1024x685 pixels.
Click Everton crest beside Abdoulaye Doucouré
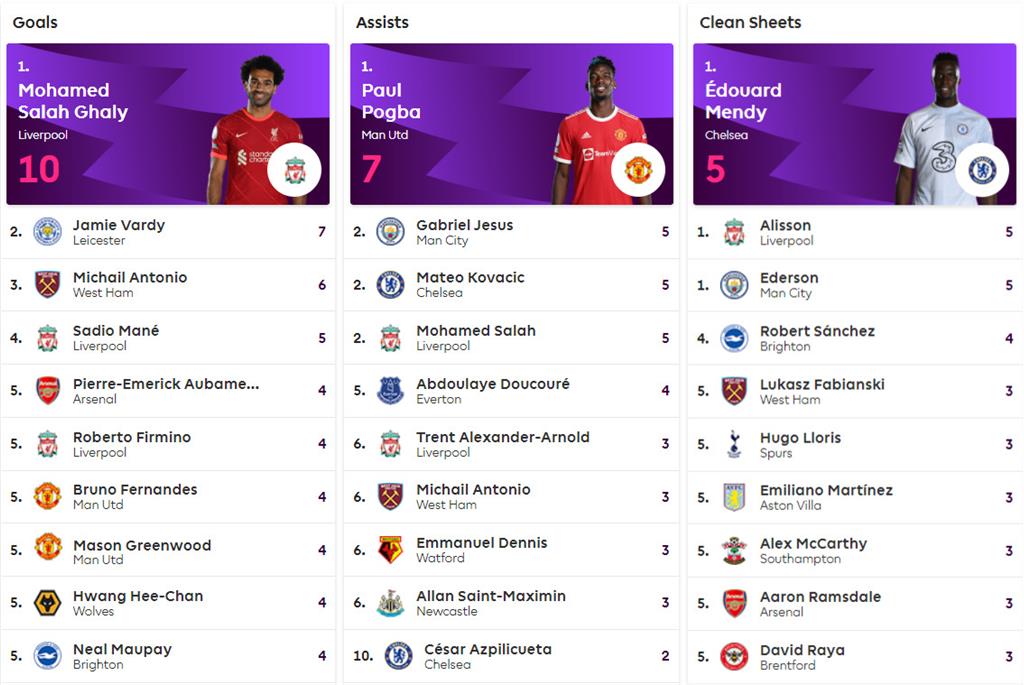coord(390,390)
